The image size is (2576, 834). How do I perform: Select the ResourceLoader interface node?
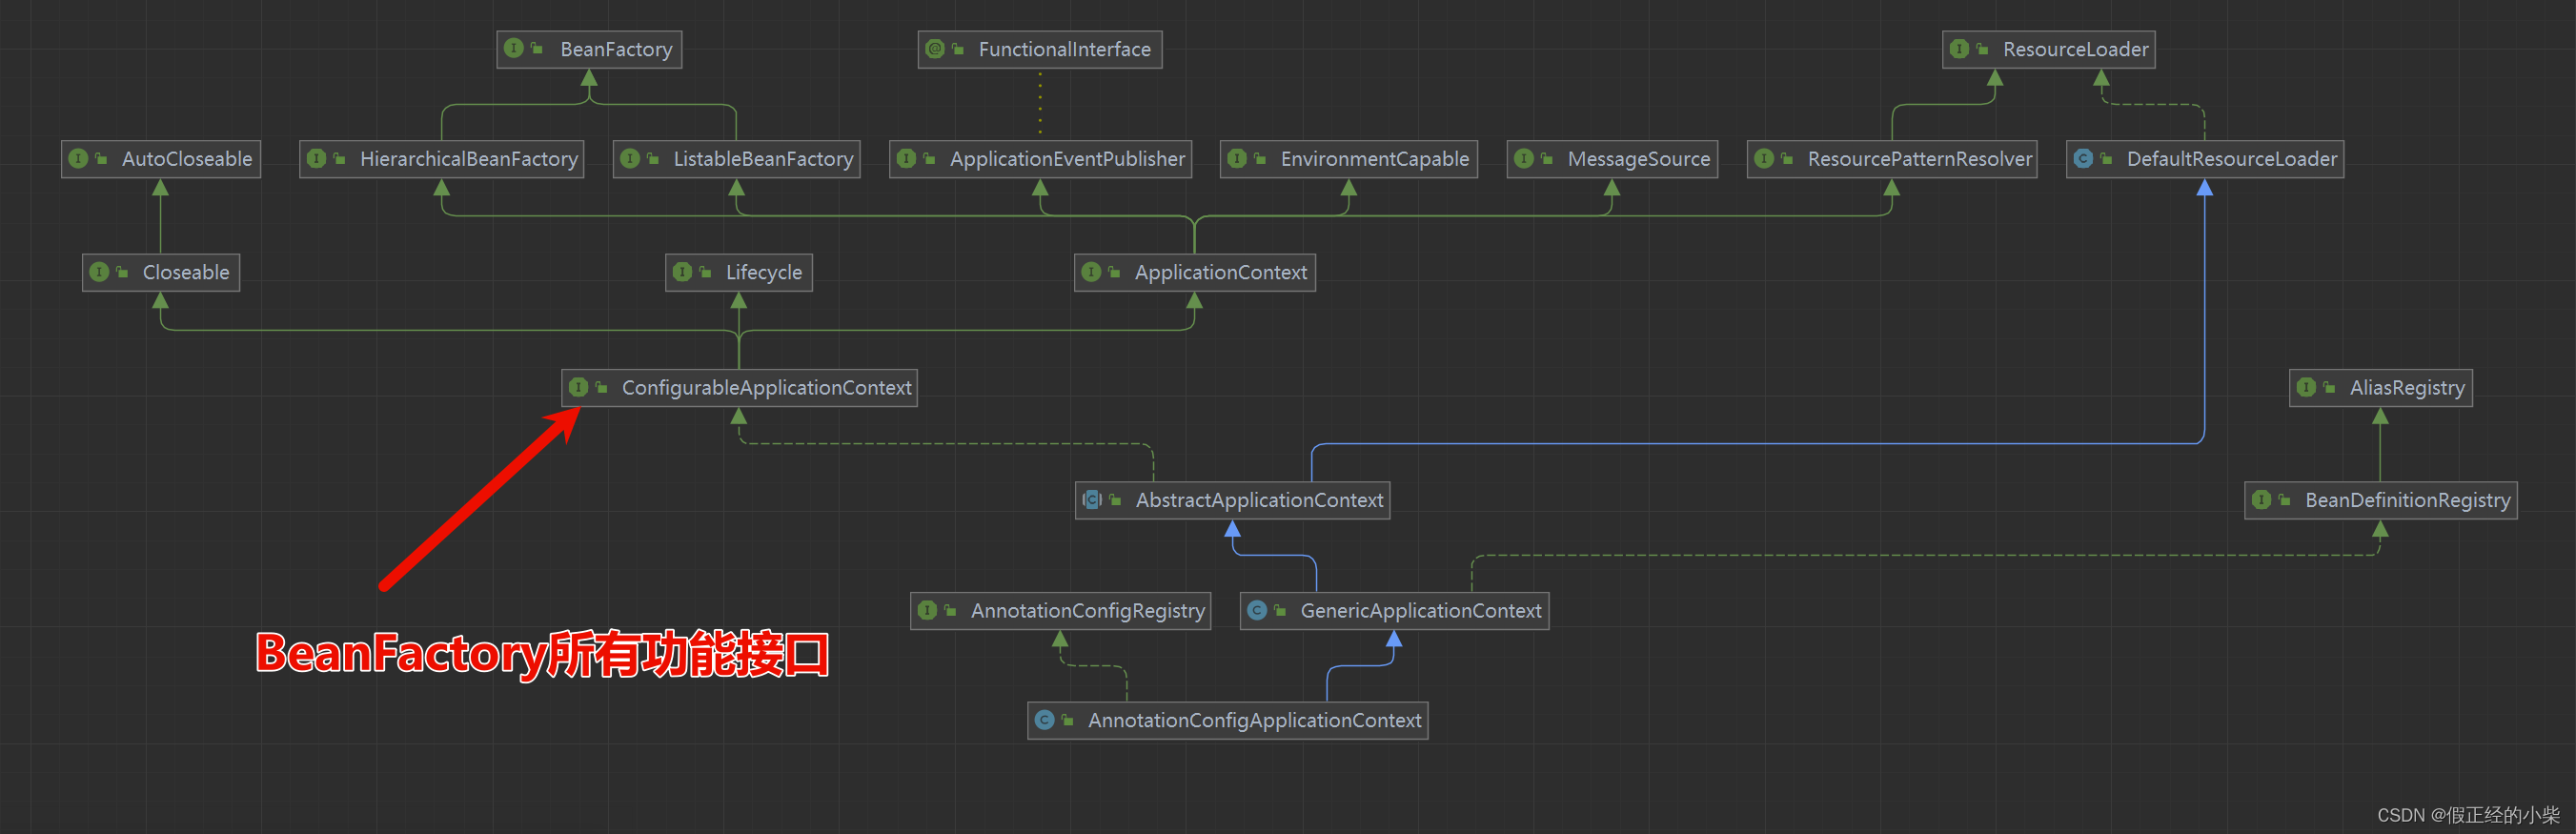(2048, 49)
